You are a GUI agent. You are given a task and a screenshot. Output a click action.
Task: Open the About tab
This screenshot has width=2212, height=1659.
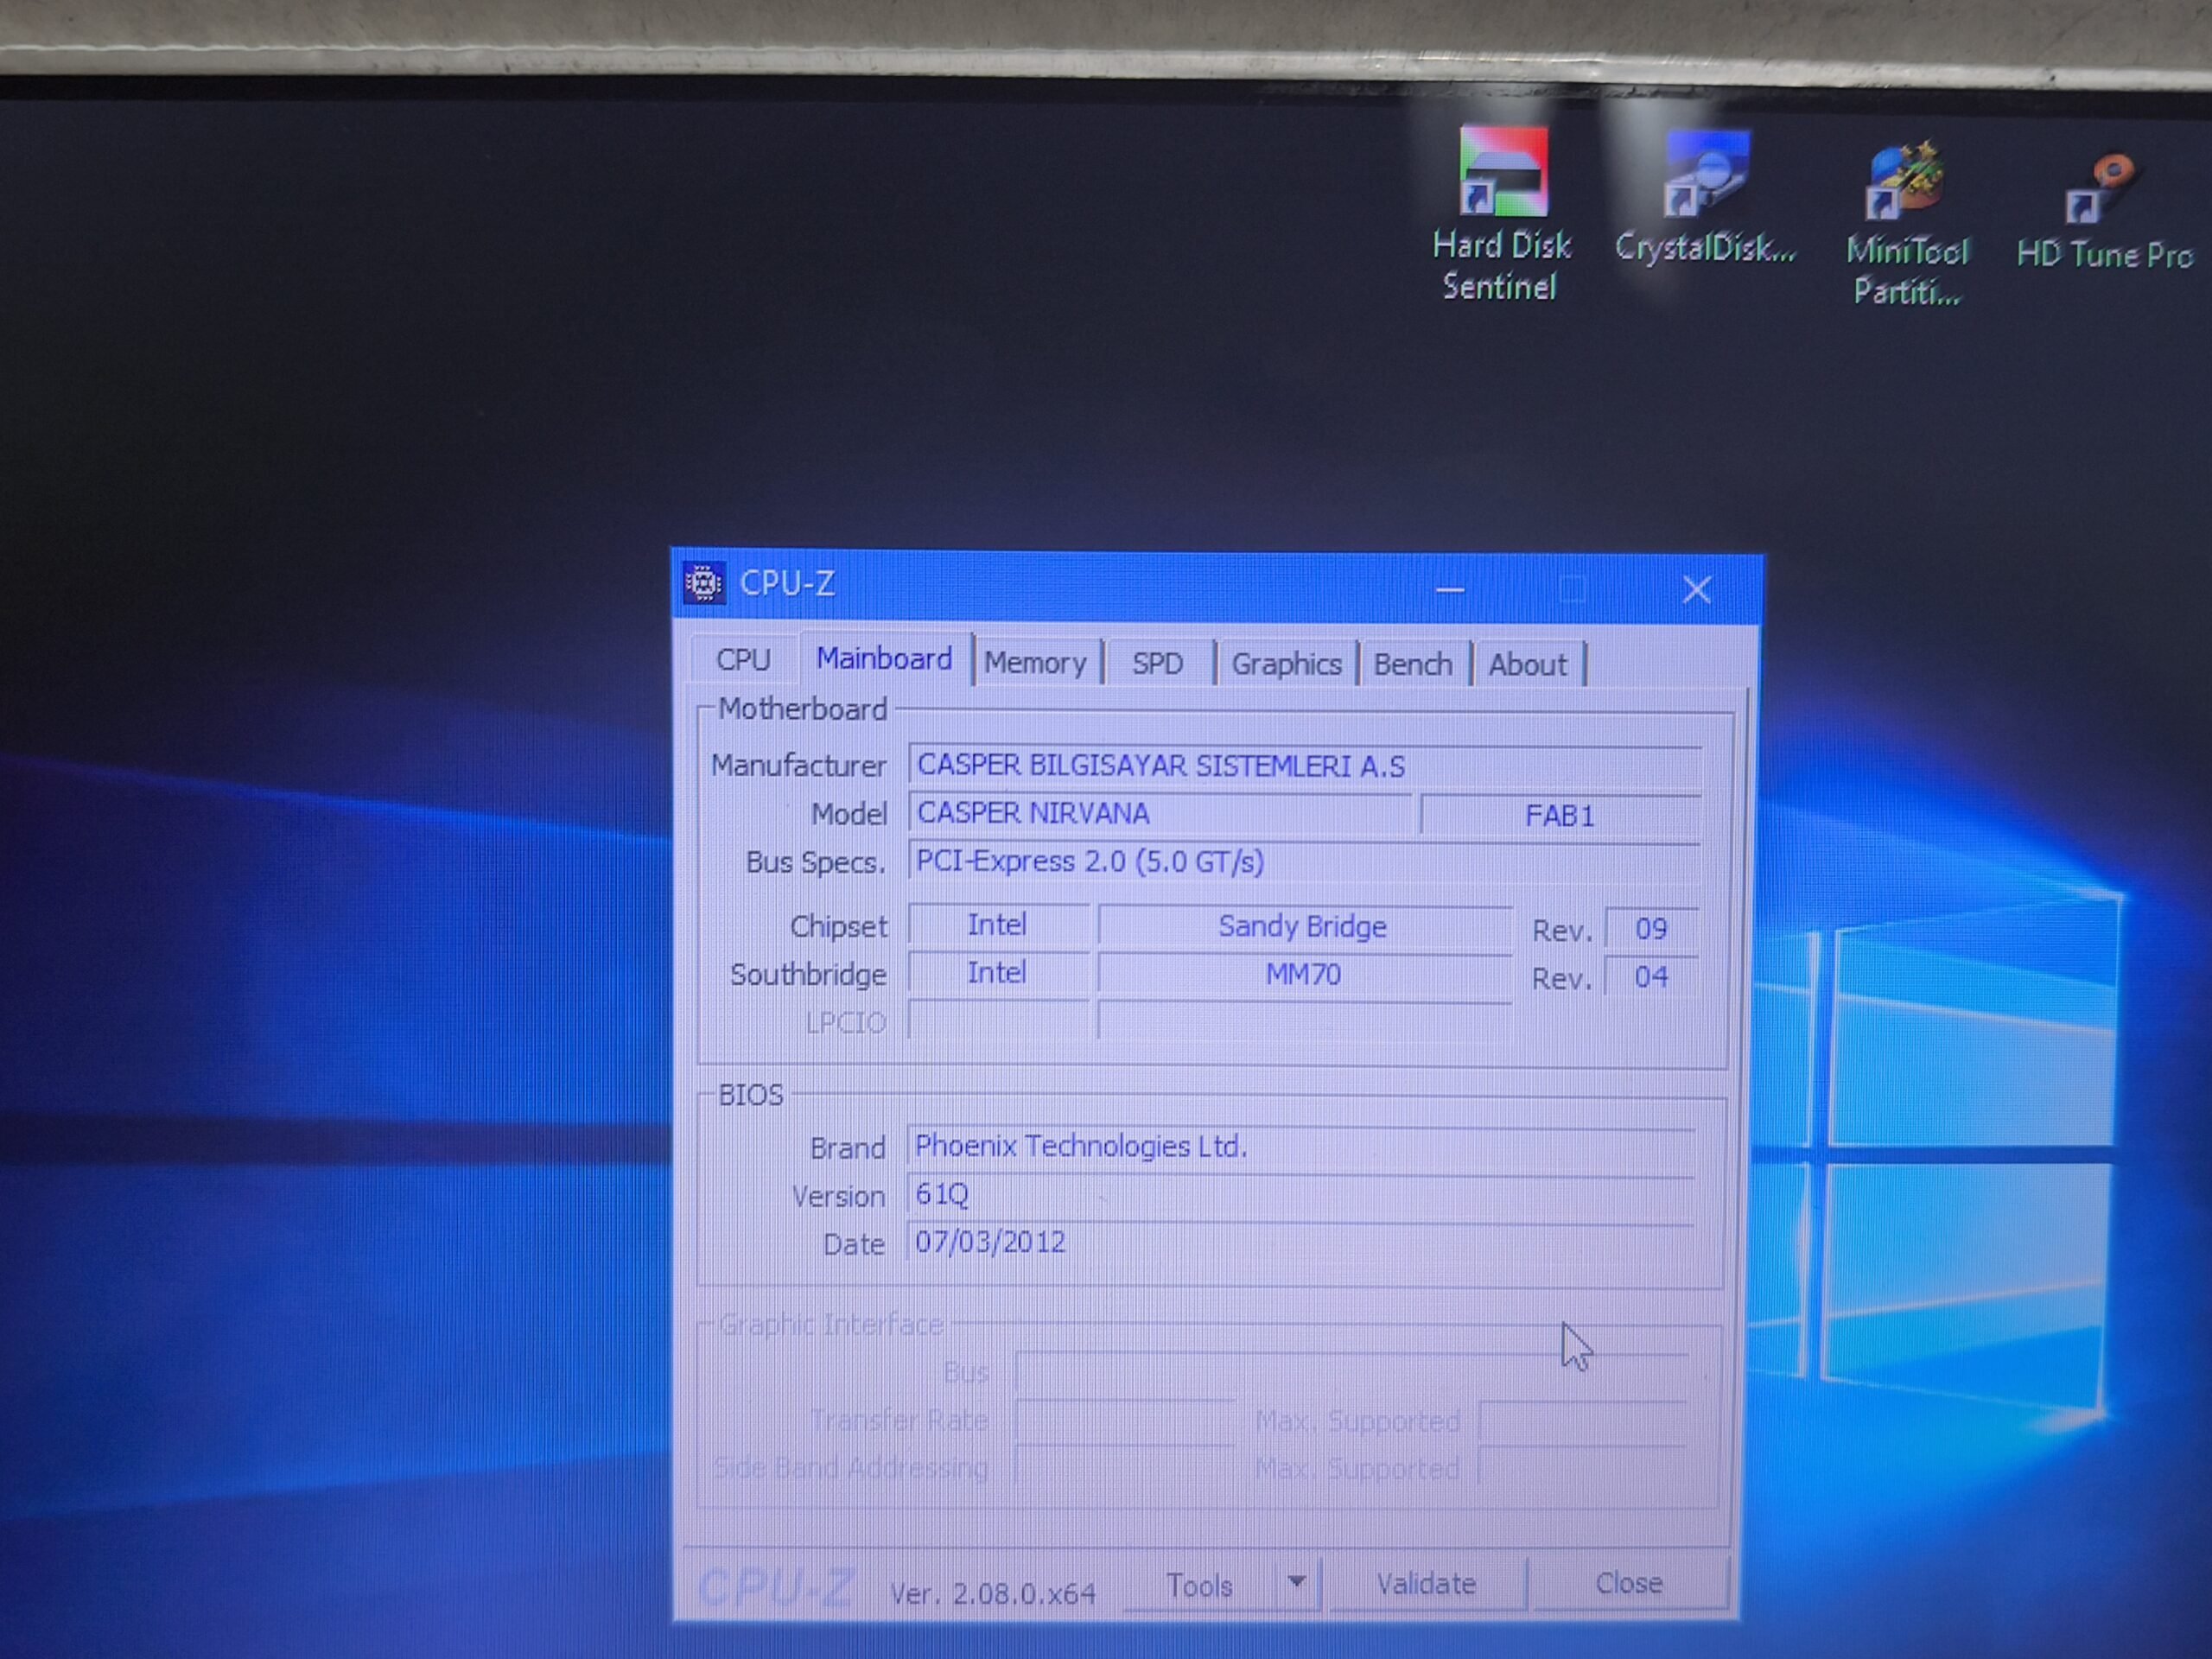1527,665
